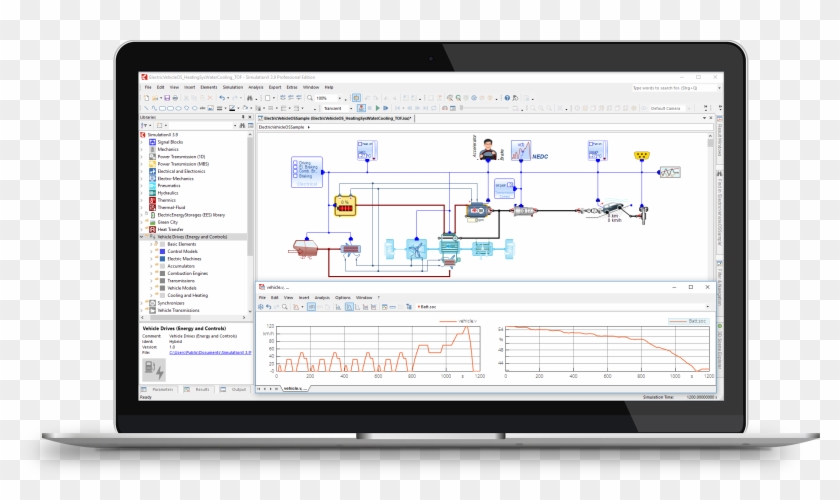Click the vehicle component in the diagram
Image resolution: width=840 pixels, height=500 pixels.
pos(613,208)
